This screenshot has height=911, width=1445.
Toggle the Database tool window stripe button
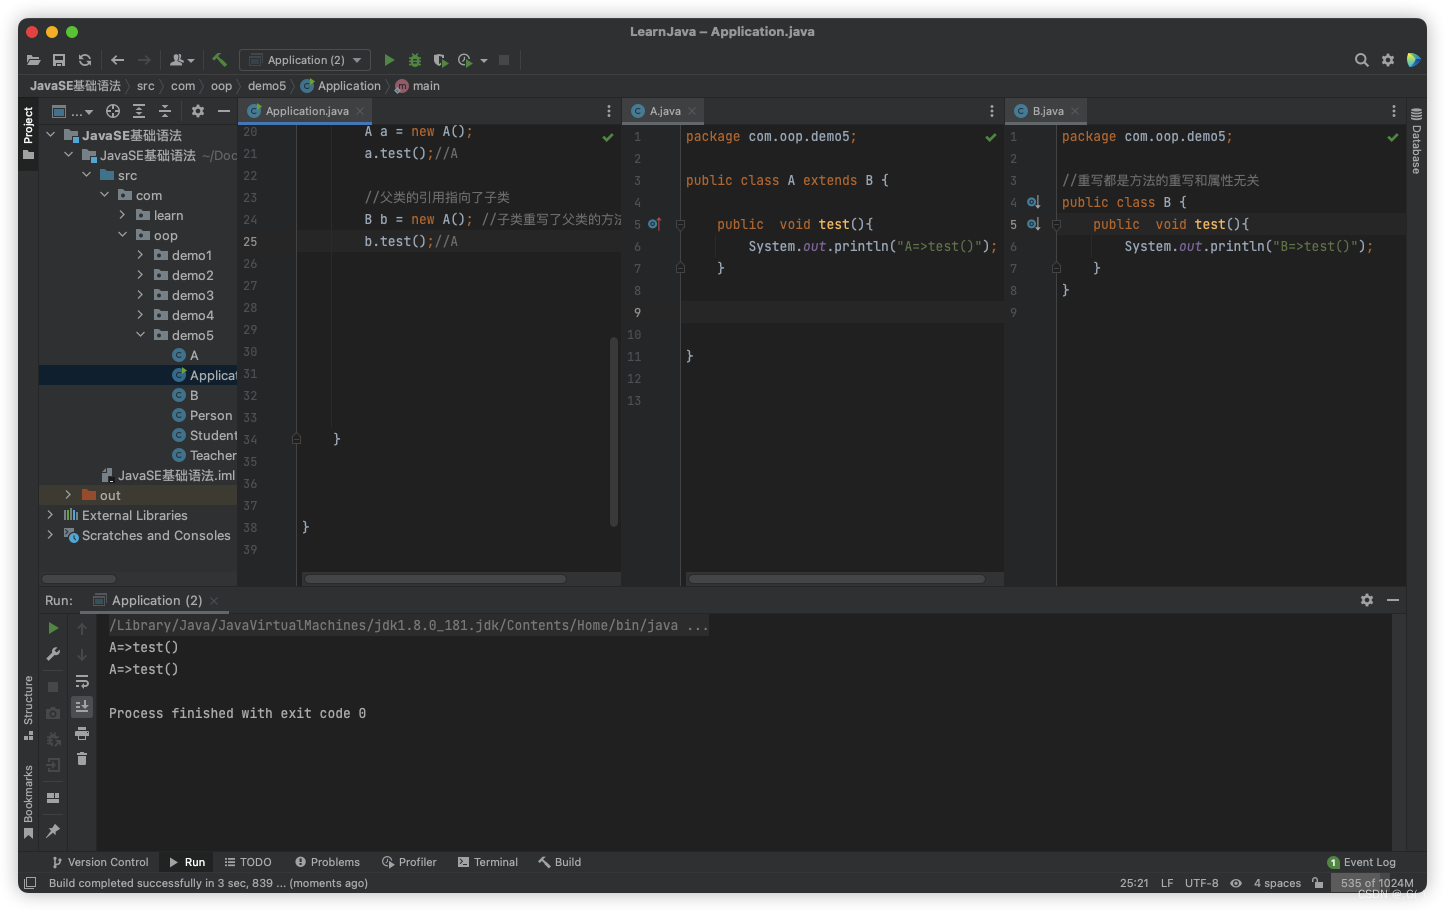1416,141
